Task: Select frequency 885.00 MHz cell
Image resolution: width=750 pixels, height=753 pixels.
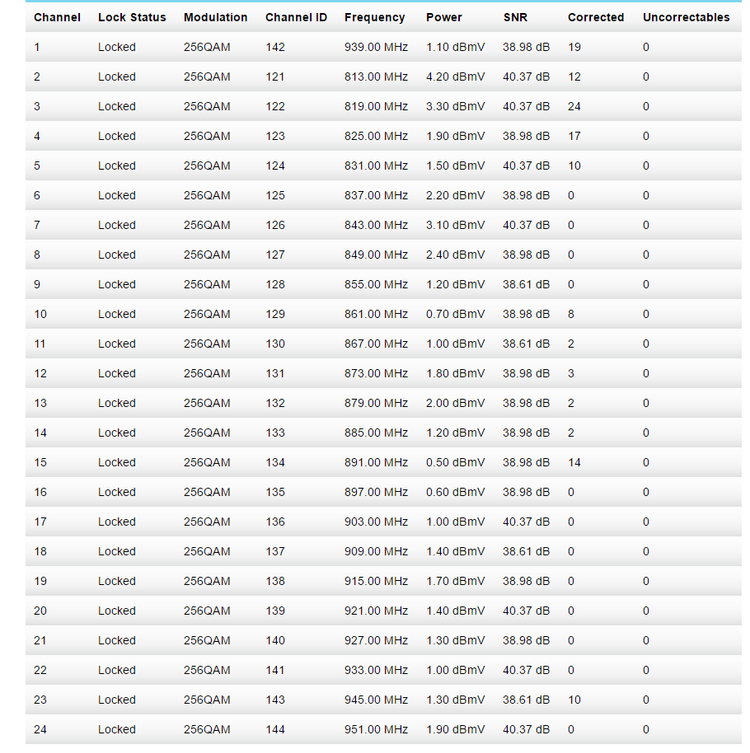Action: pos(376,433)
